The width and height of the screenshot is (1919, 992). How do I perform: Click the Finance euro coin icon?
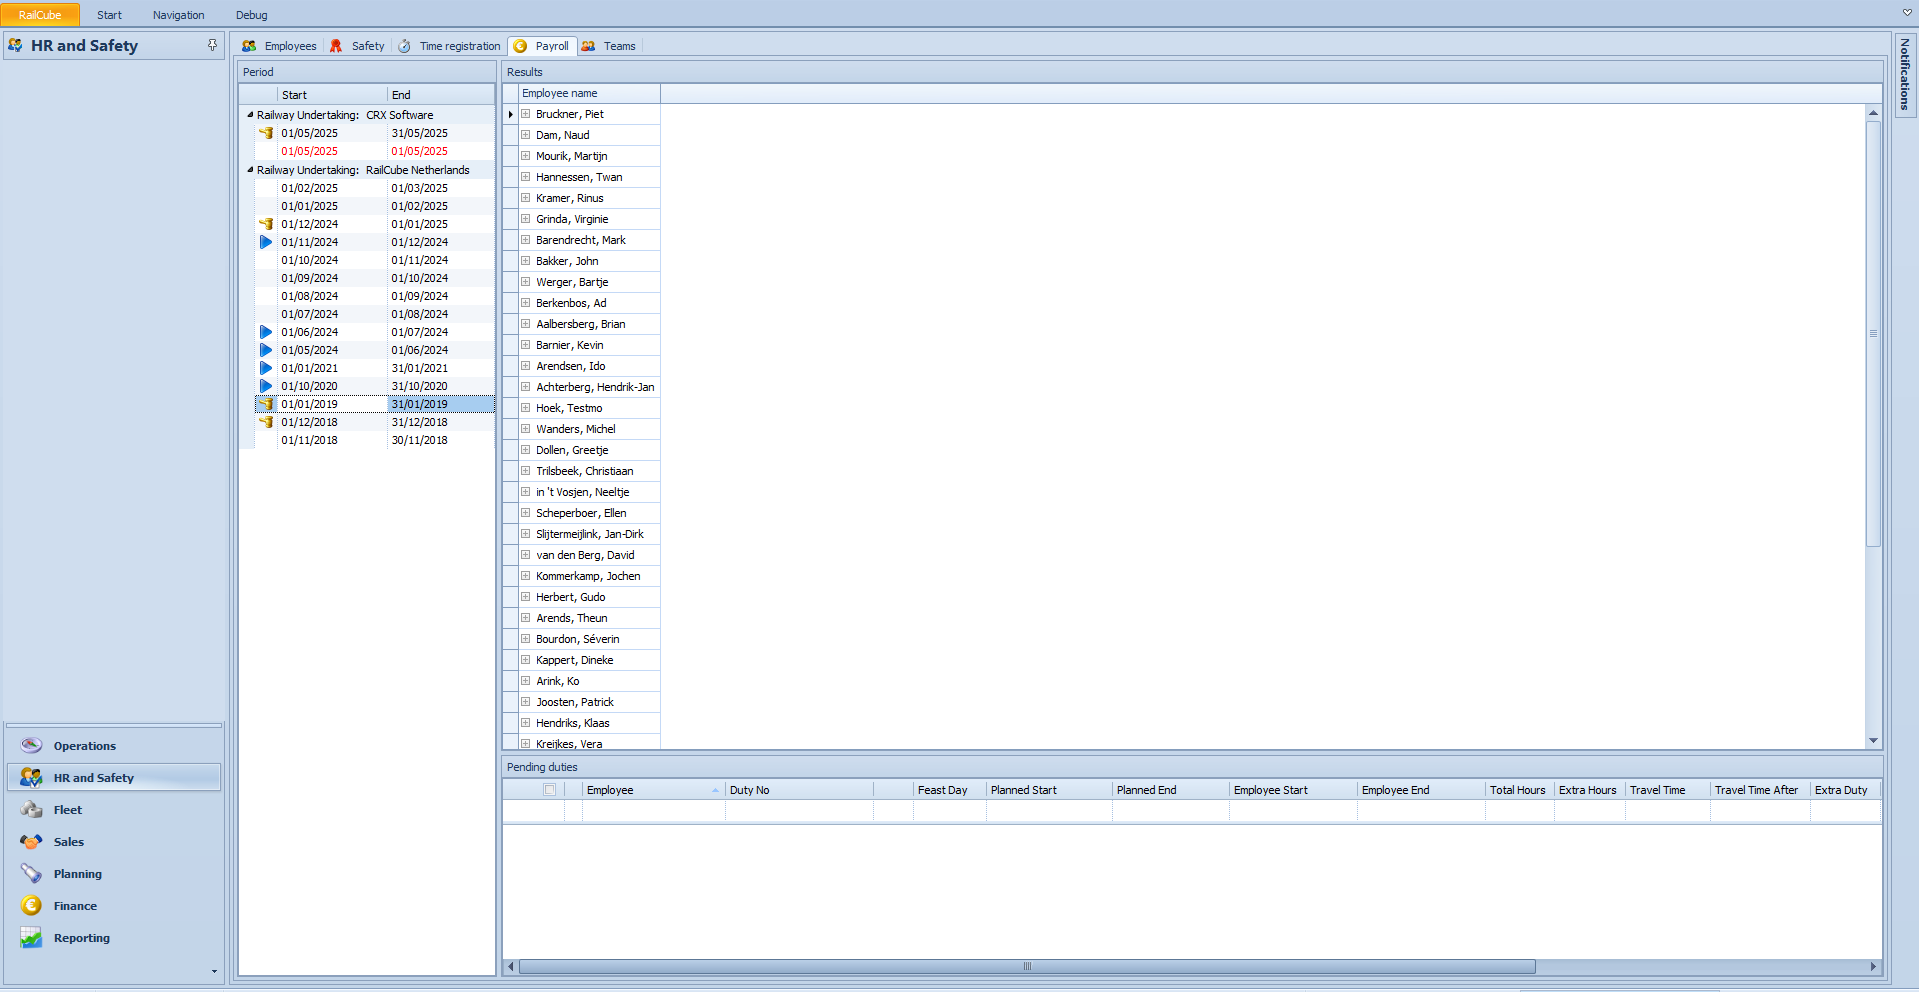click(x=32, y=905)
